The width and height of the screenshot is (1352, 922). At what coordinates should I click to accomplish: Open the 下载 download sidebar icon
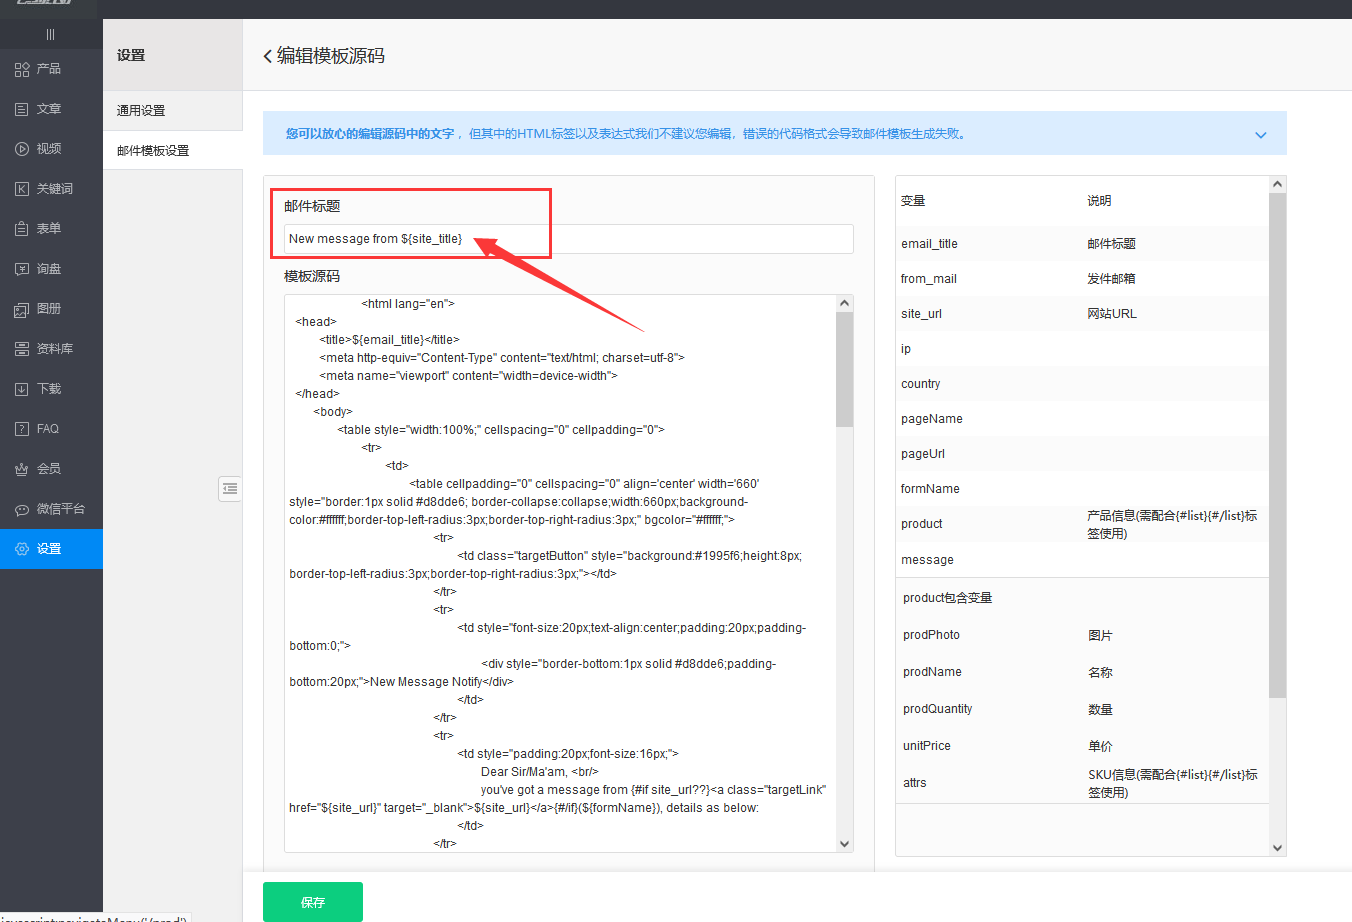tap(22, 389)
